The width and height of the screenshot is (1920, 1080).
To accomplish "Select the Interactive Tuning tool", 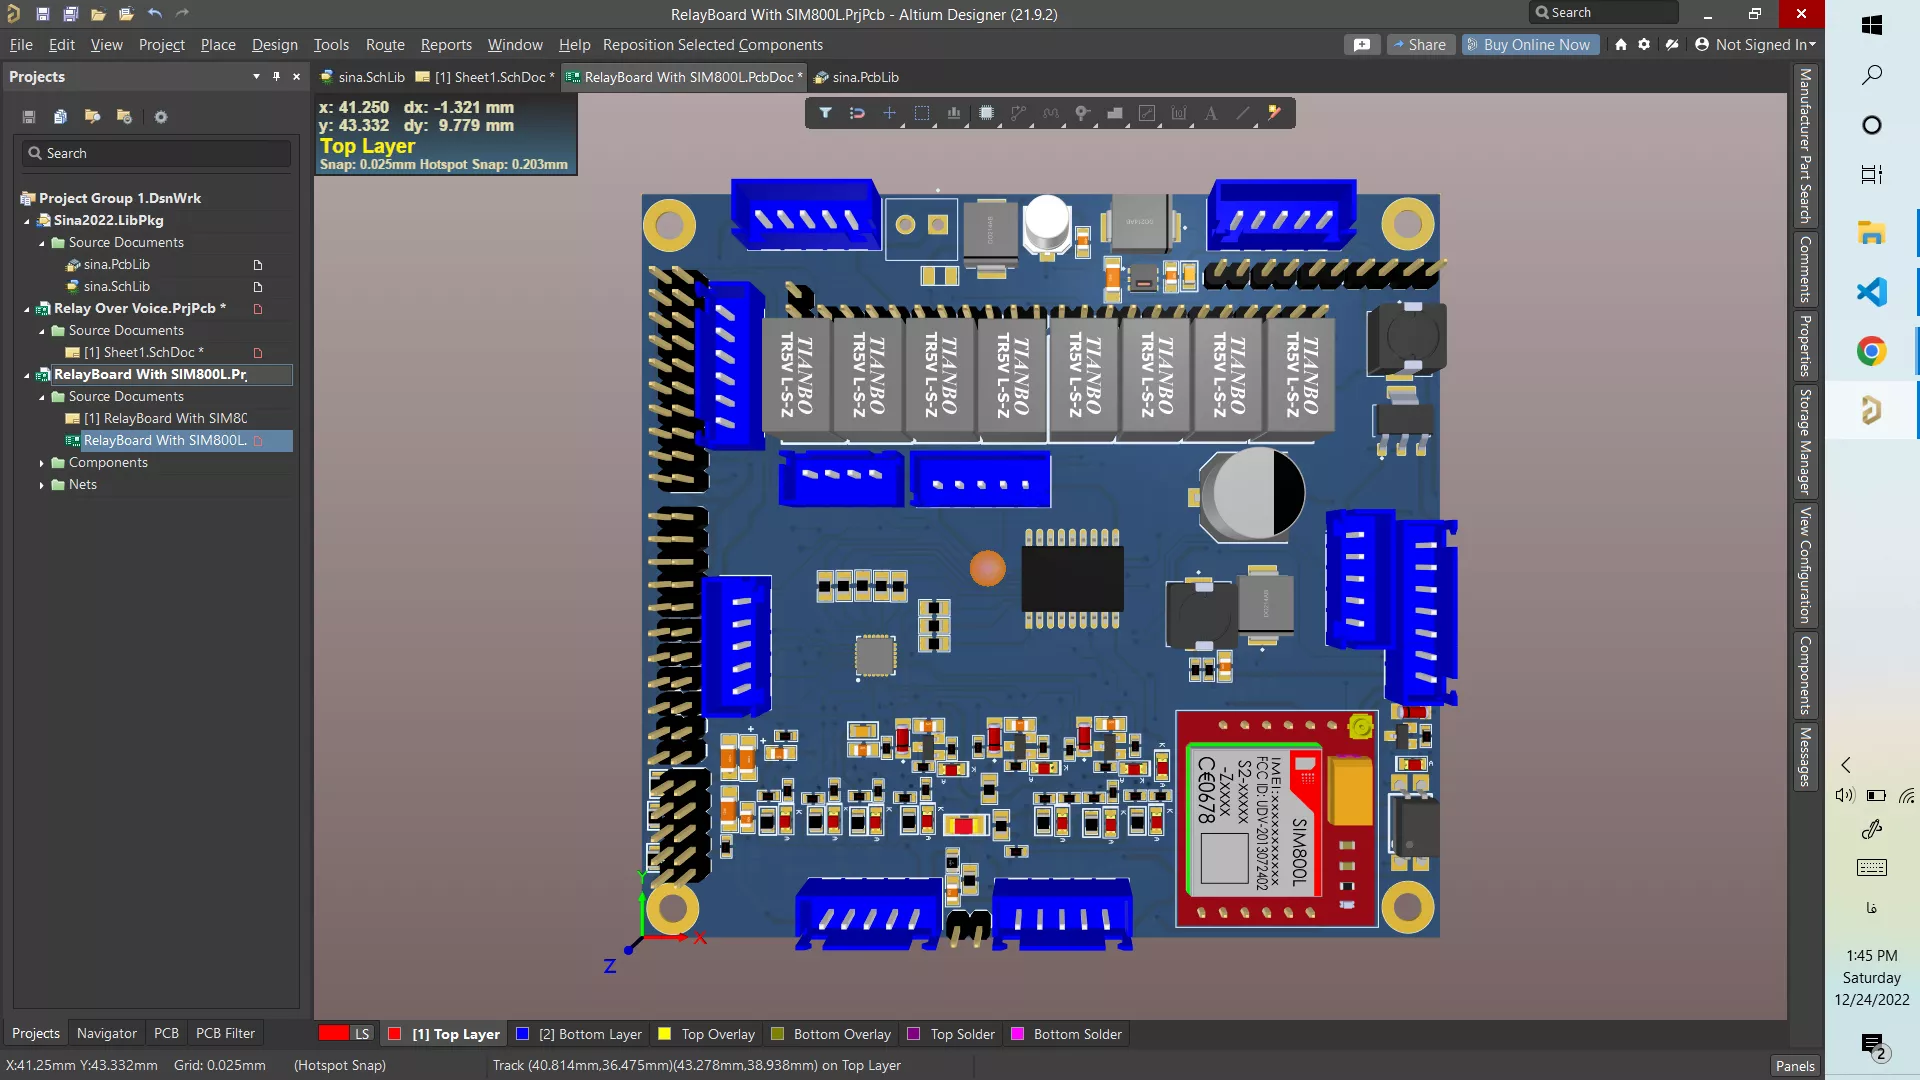I will tap(1050, 113).
